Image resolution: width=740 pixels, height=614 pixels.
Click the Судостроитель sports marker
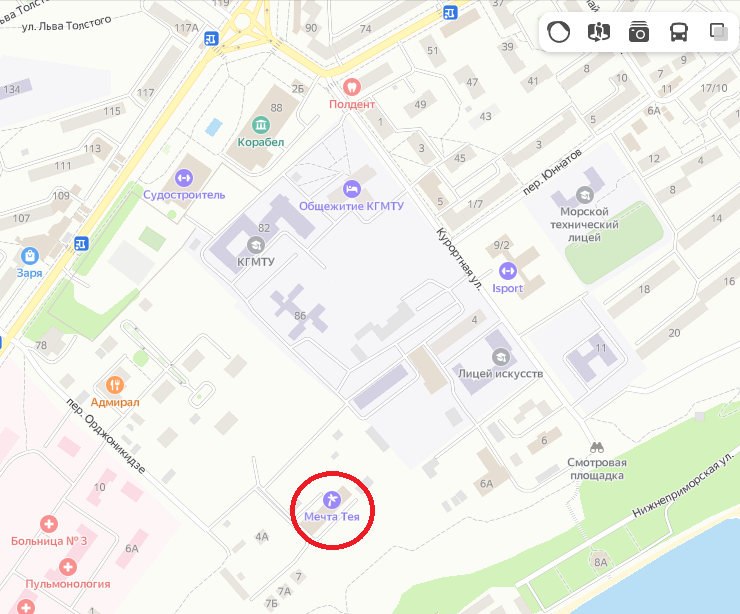click(184, 178)
